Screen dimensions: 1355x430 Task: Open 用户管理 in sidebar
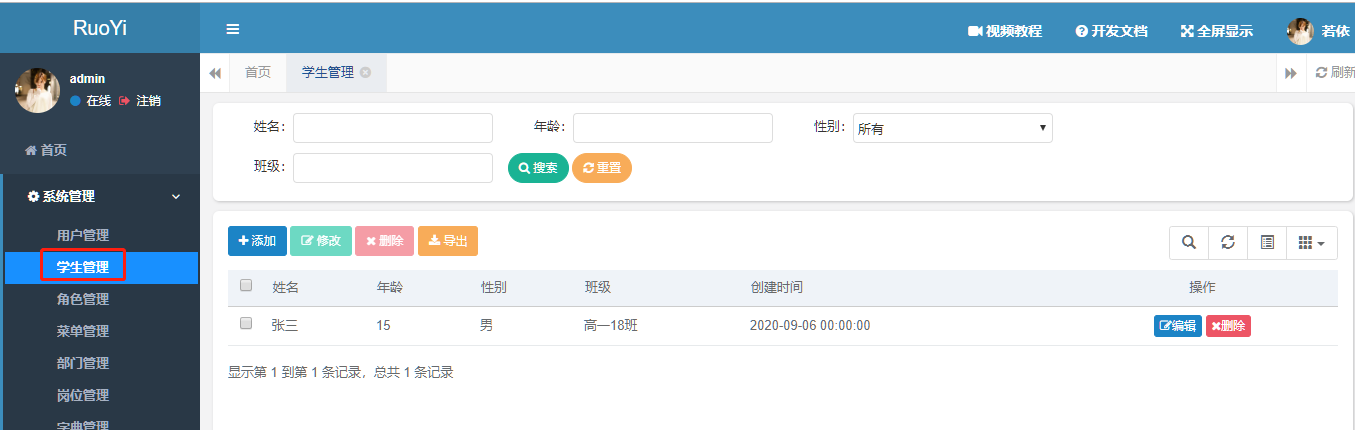[x=83, y=235]
